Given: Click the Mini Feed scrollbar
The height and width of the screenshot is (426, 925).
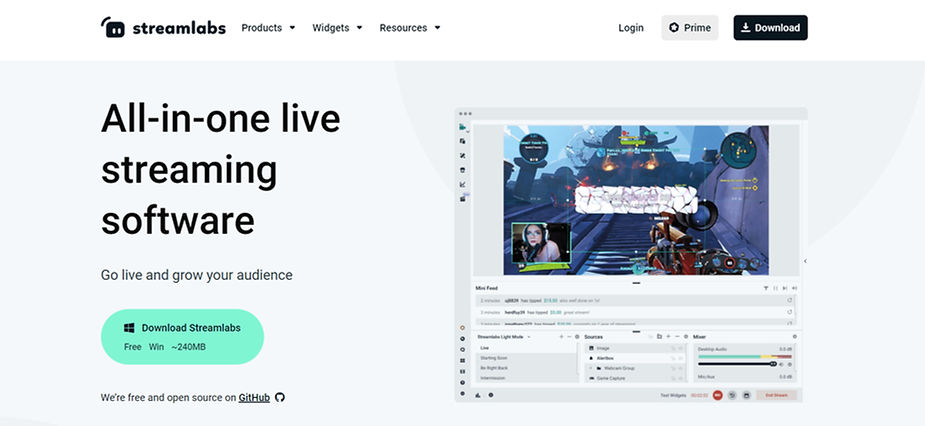Looking at the screenshot, I should (x=796, y=307).
